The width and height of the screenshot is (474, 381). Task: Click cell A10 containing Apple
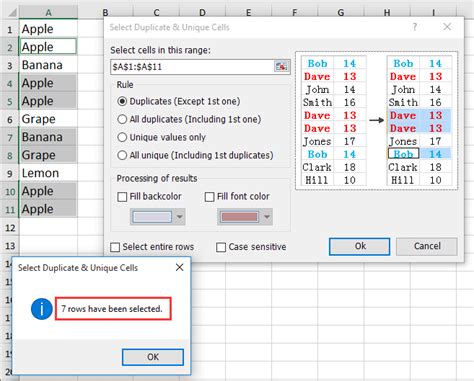pos(48,191)
